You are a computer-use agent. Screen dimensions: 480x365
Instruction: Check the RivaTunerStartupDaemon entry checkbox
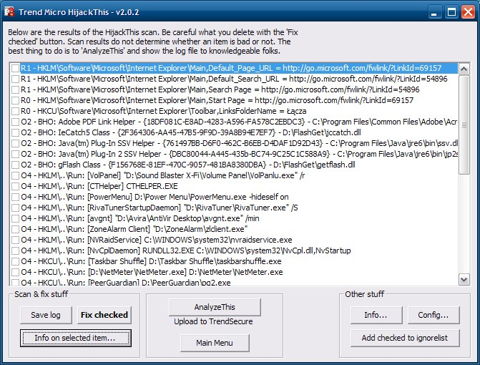pos(15,208)
